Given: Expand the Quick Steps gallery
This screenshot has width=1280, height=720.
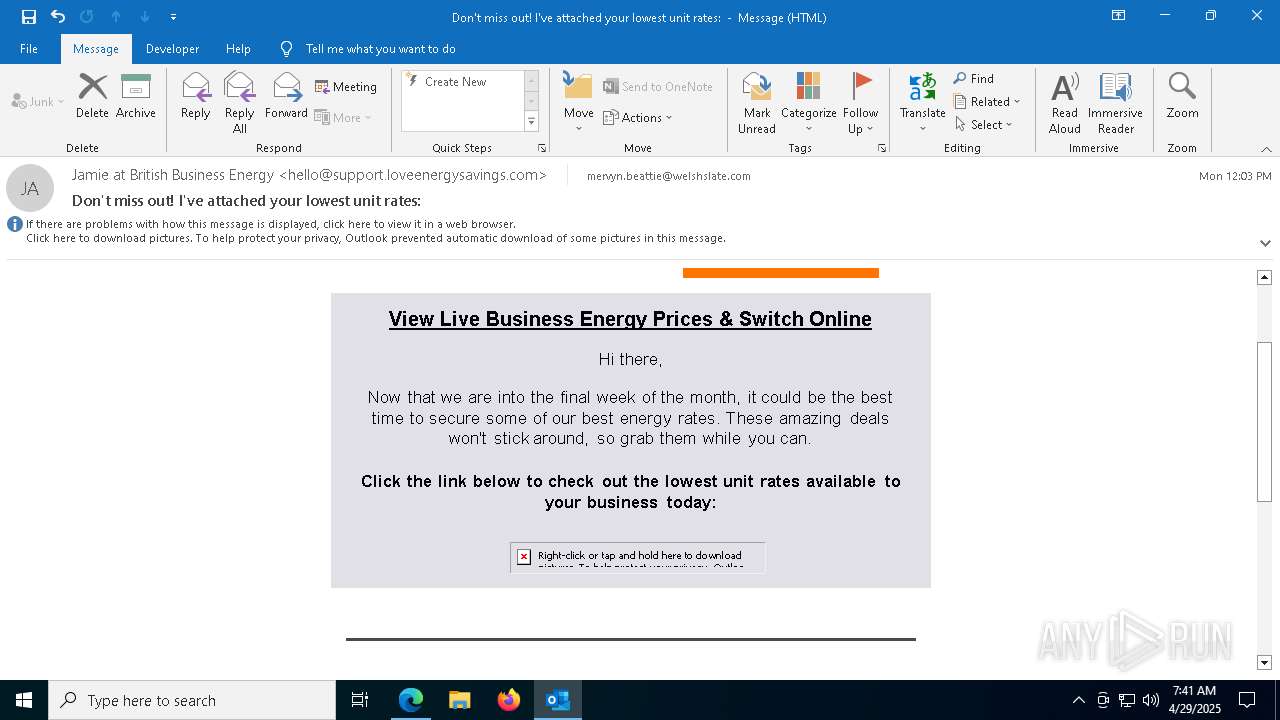Looking at the screenshot, I should point(531,122).
